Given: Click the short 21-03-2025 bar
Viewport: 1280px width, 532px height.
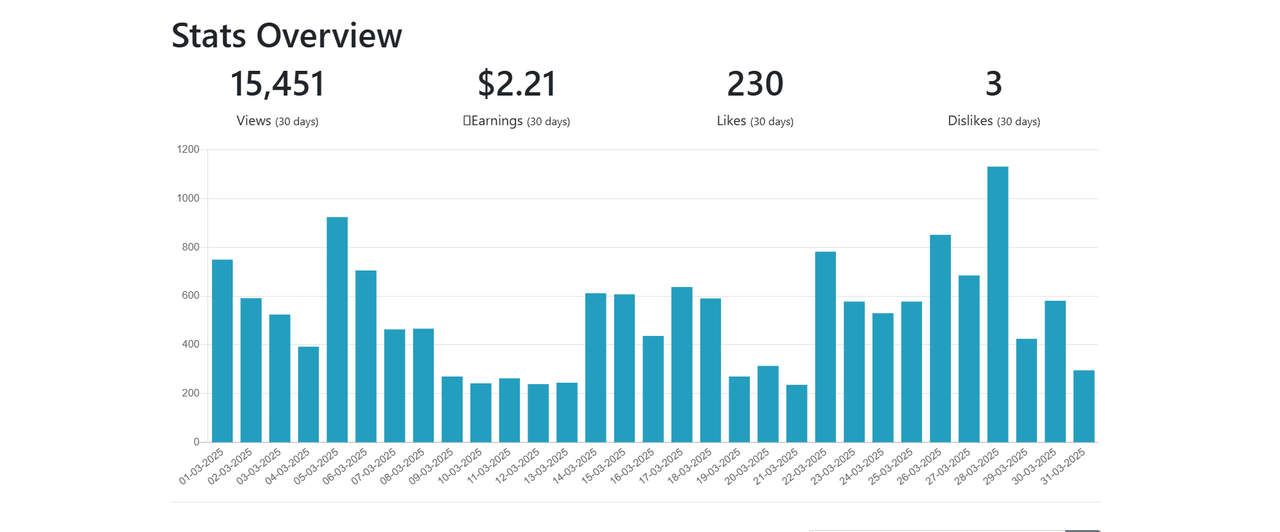Looking at the screenshot, I should (797, 413).
